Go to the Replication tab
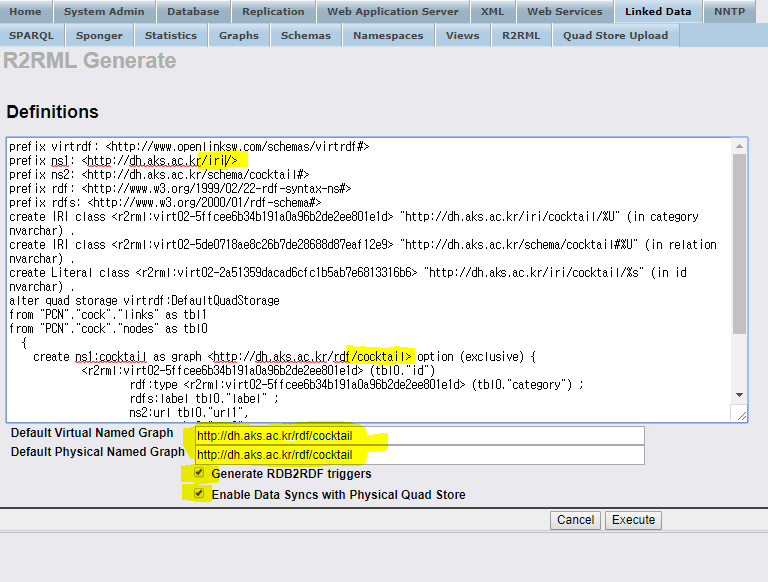768x582 pixels. pos(273,12)
